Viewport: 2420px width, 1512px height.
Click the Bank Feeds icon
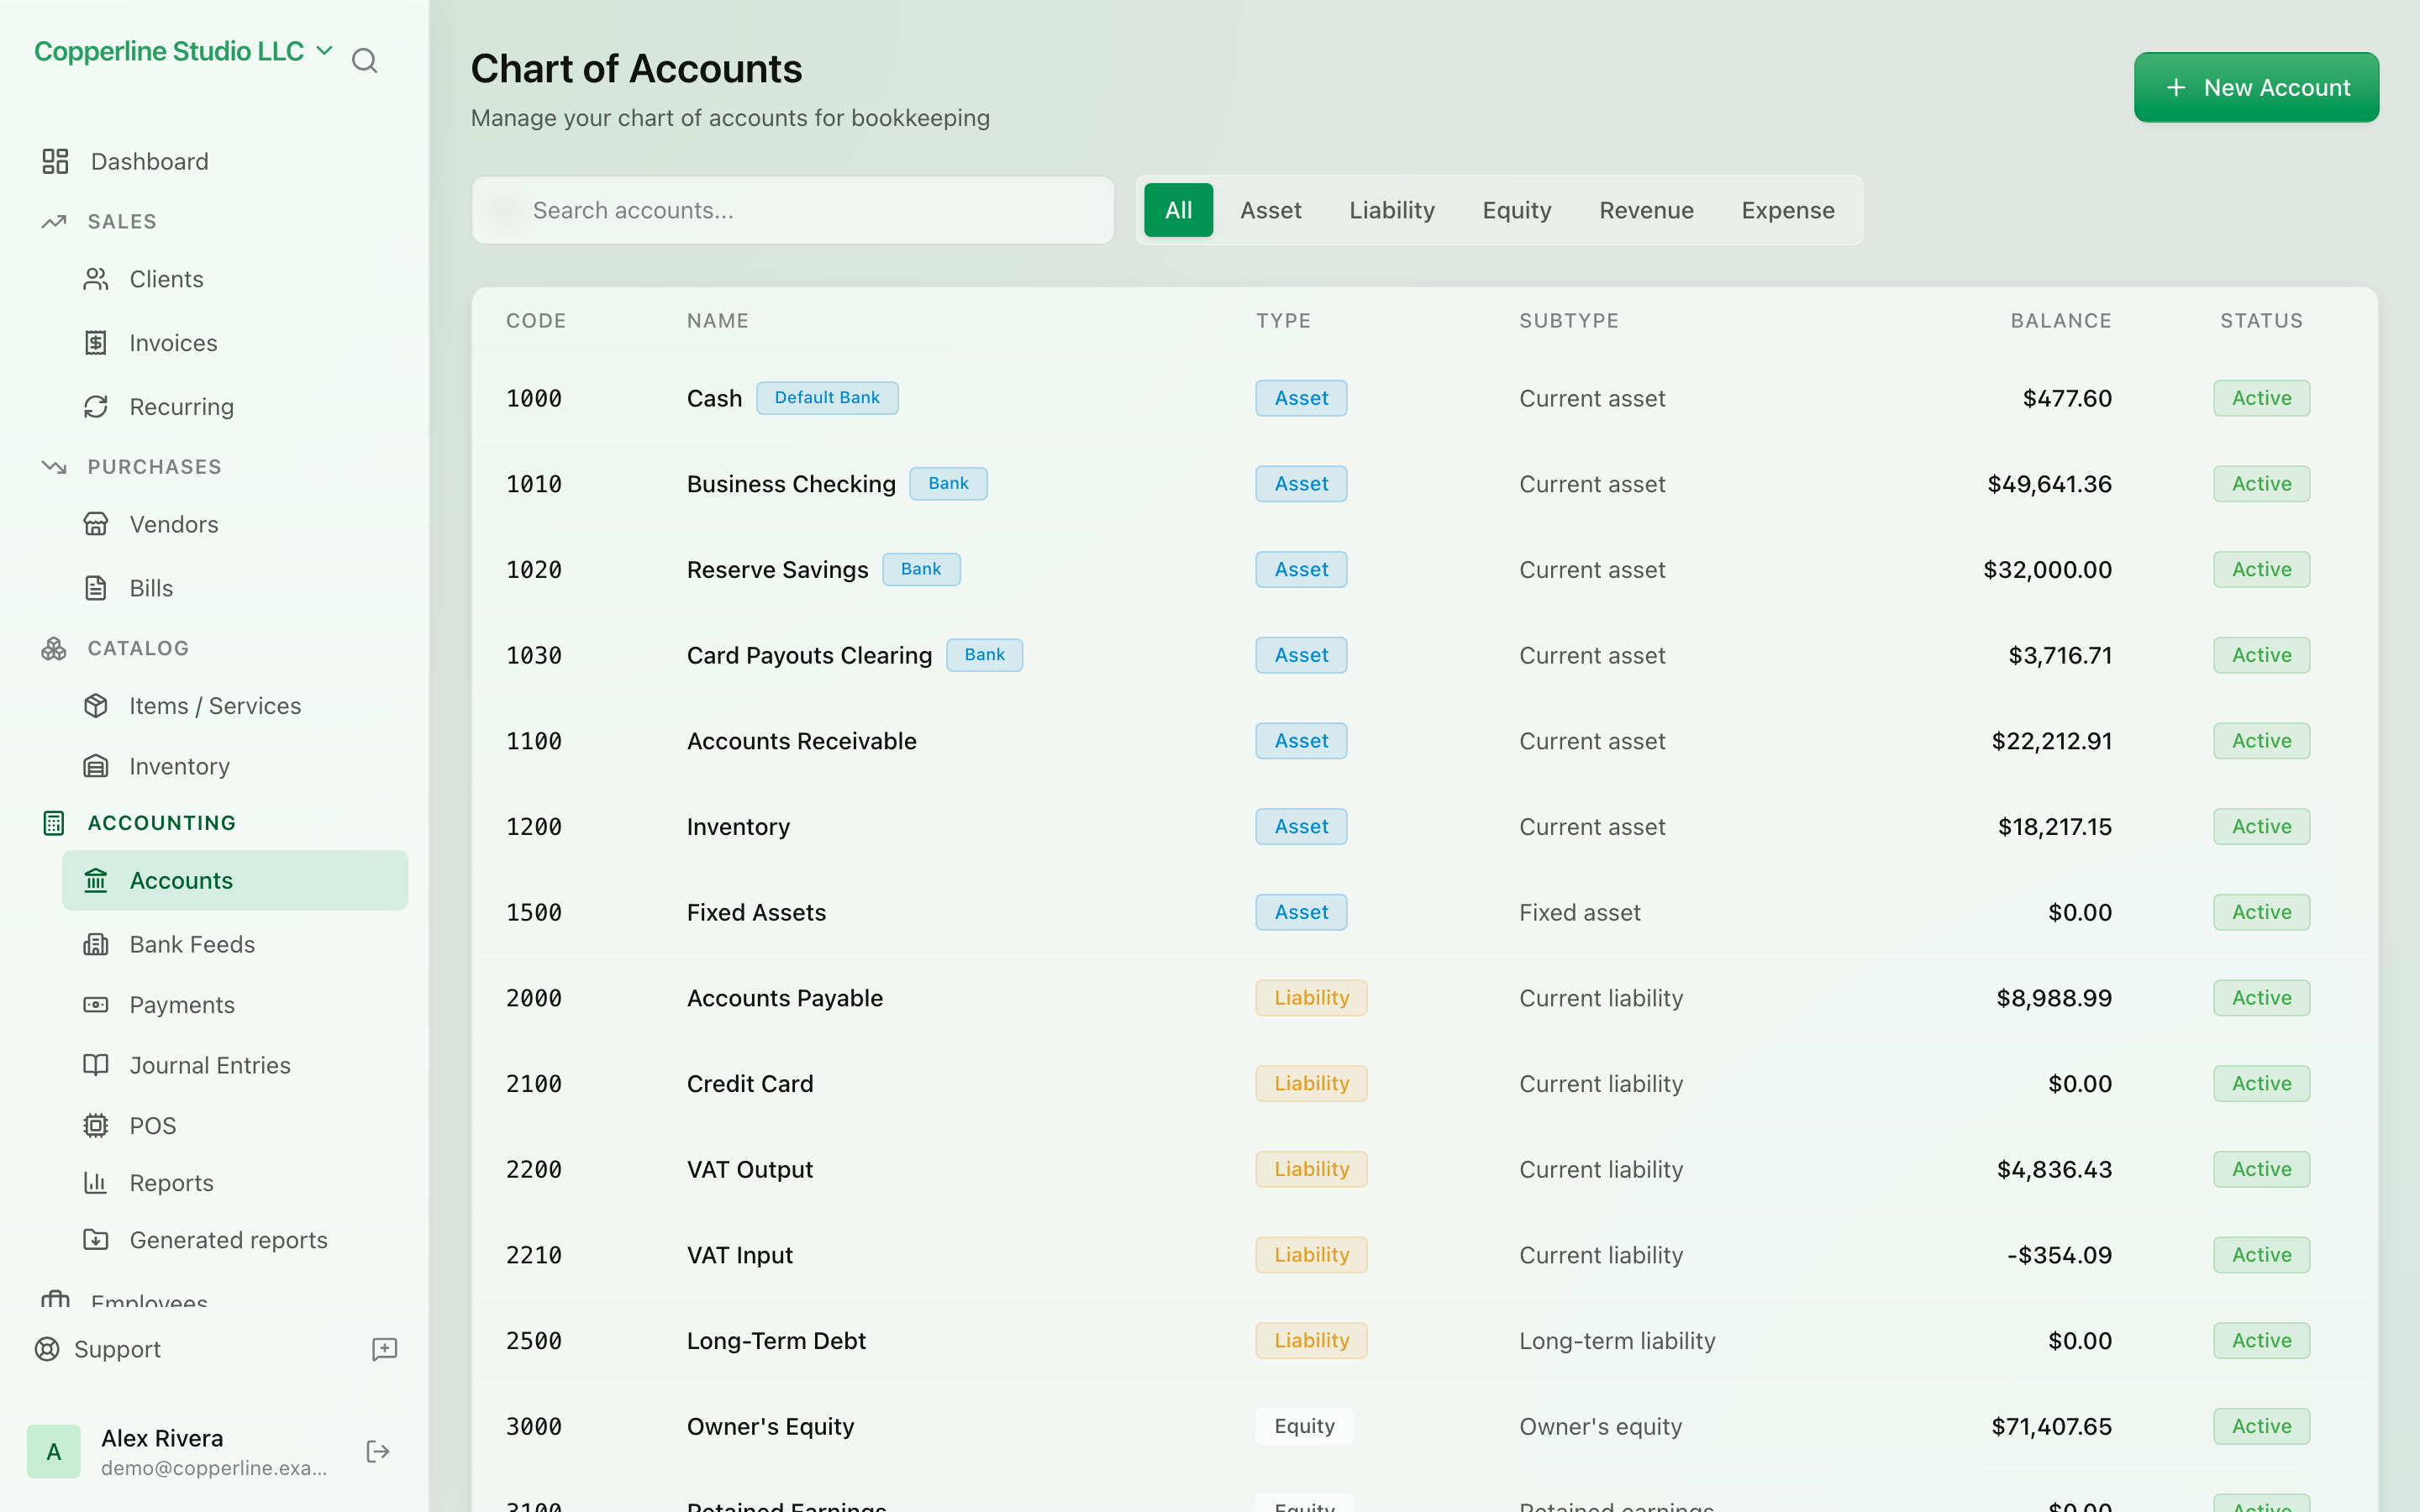[96, 944]
